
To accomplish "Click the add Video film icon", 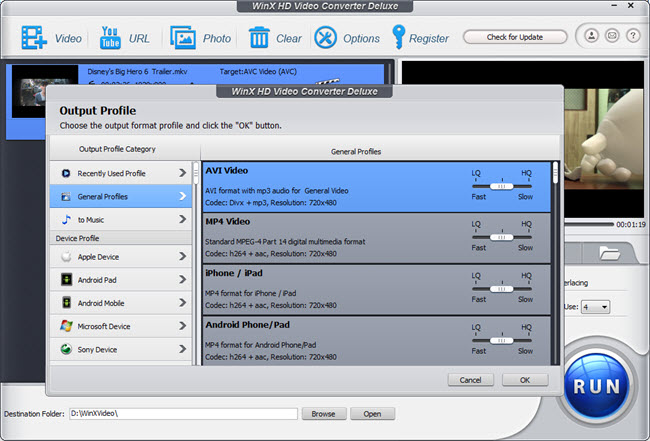I will pos(34,38).
